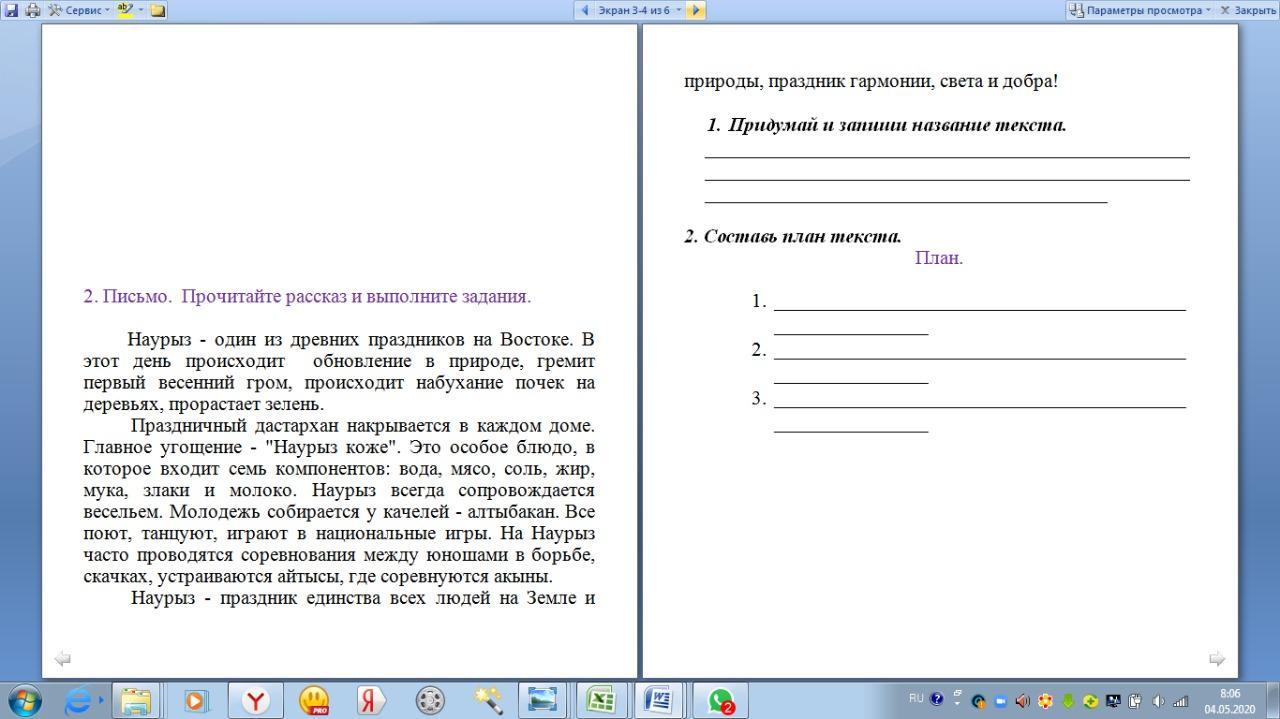Open Параметры просмотра view options
The image size is (1280, 719).
(1139, 10)
